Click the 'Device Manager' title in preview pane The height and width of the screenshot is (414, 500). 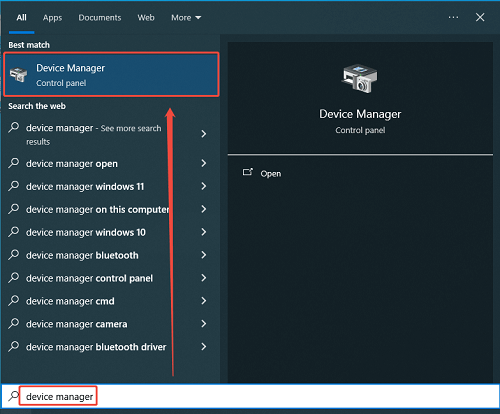(360, 114)
